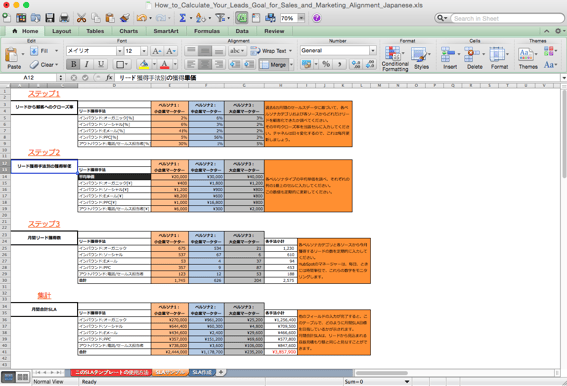Open the cell Styles gallery
The image size is (567, 386).
[x=422, y=58]
